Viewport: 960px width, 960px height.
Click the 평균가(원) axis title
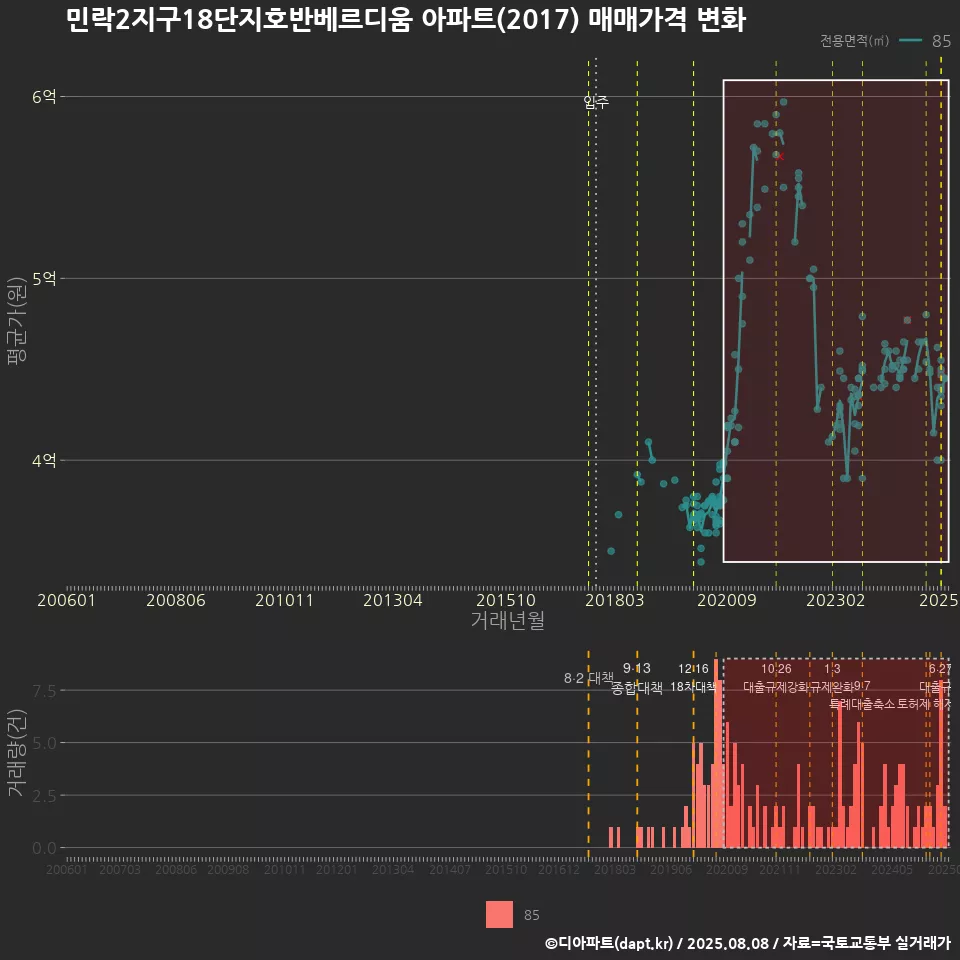click(x=17, y=321)
